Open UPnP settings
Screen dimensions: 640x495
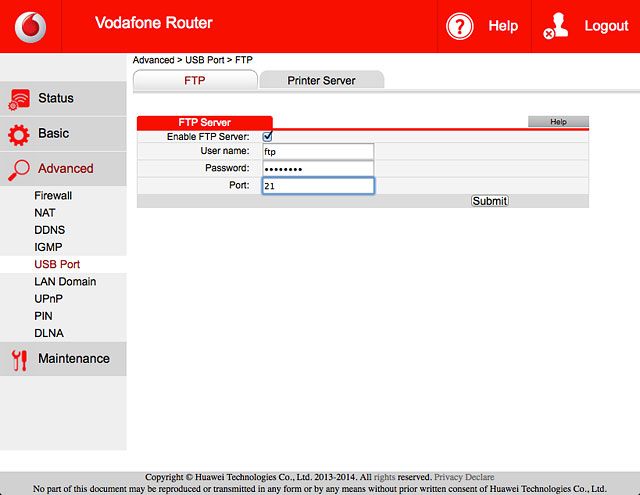pyautogui.click(x=49, y=299)
